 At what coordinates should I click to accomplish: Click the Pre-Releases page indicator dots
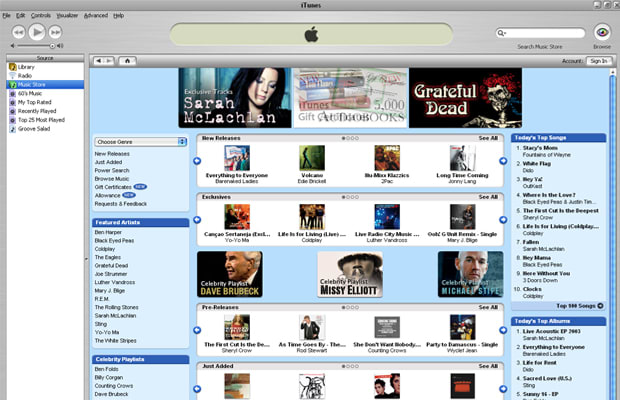click(x=350, y=307)
